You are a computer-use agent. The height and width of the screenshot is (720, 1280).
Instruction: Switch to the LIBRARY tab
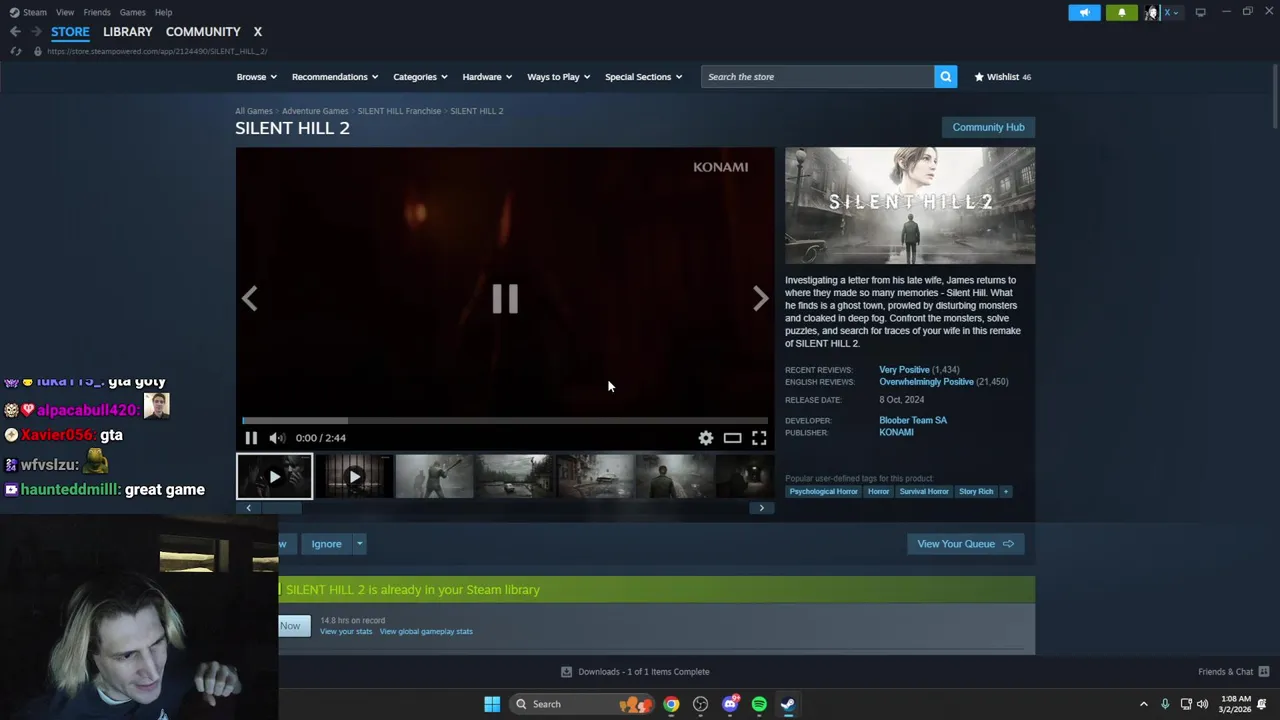click(x=128, y=32)
